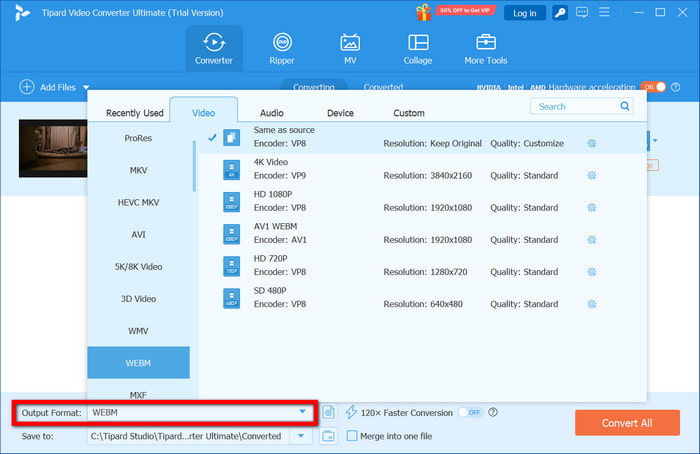Click the Add Files plus icon
The height and width of the screenshot is (454, 700).
pos(27,87)
